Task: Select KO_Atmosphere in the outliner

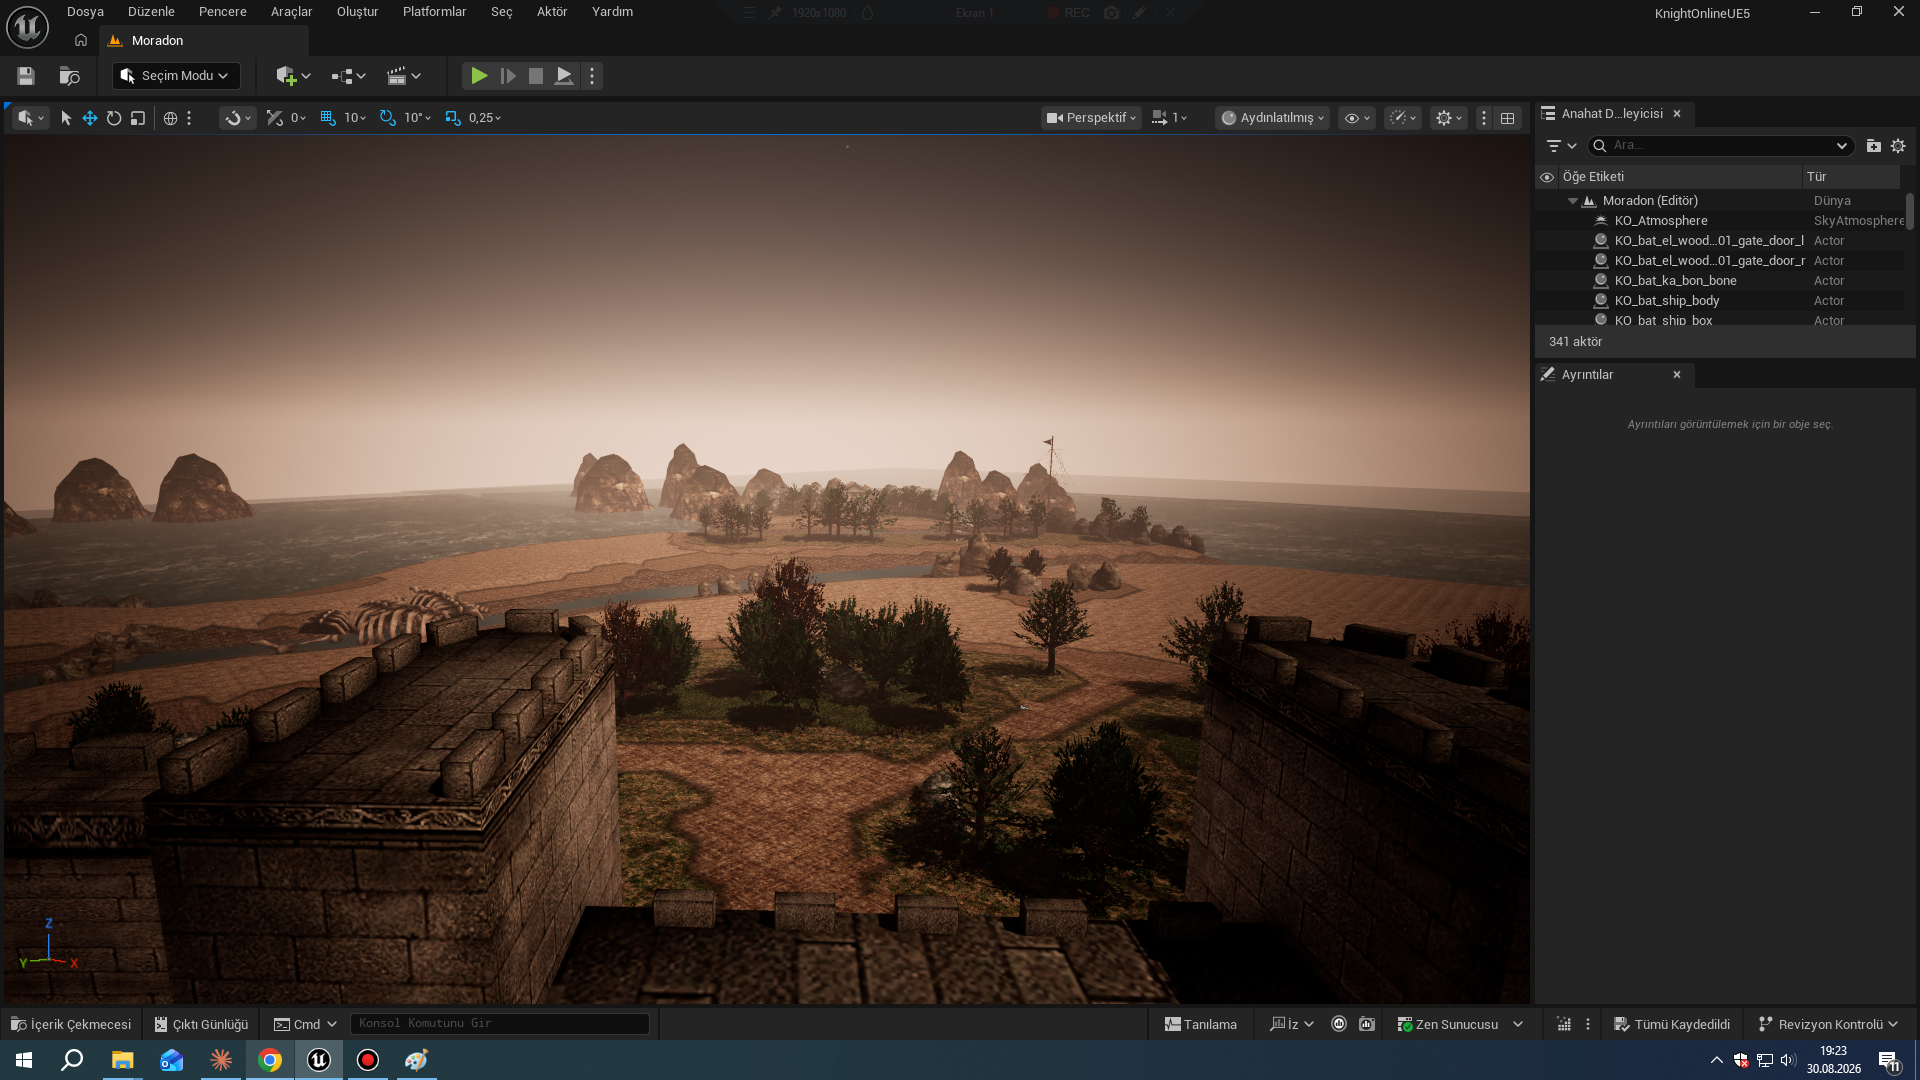Action: [1660, 221]
